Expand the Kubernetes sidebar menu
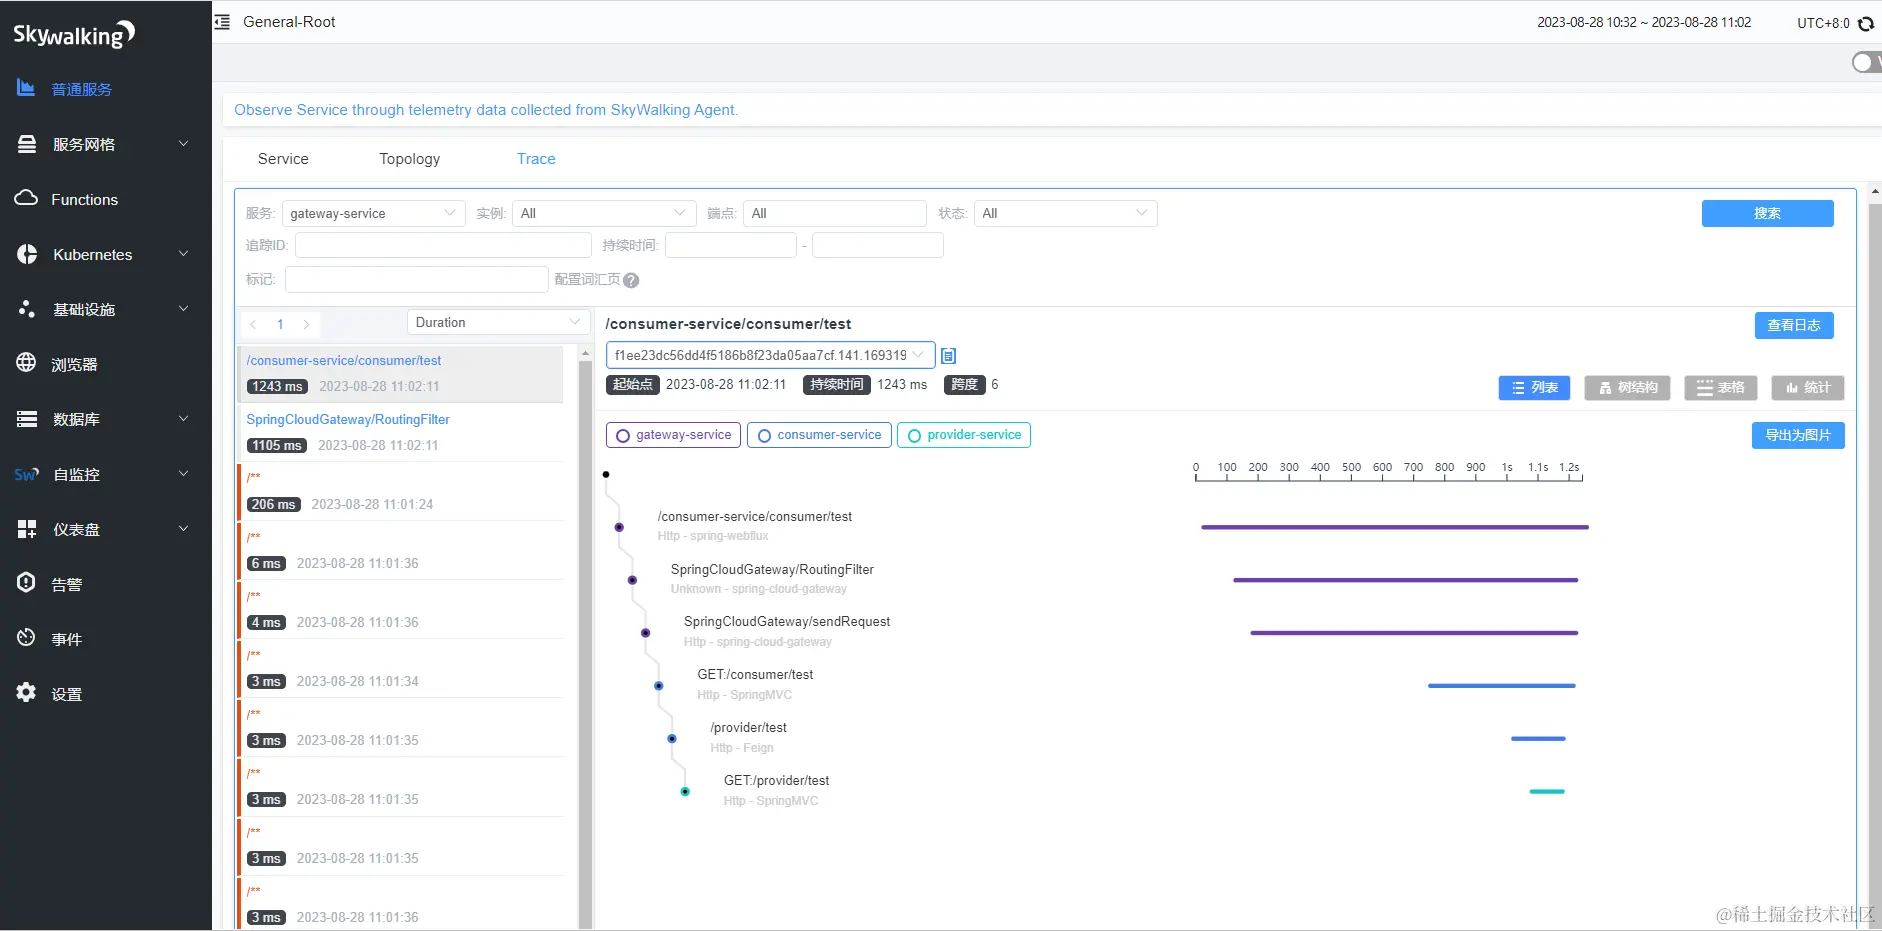The height and width of the screenshot is (931, 1882). [x=184, y=254]
